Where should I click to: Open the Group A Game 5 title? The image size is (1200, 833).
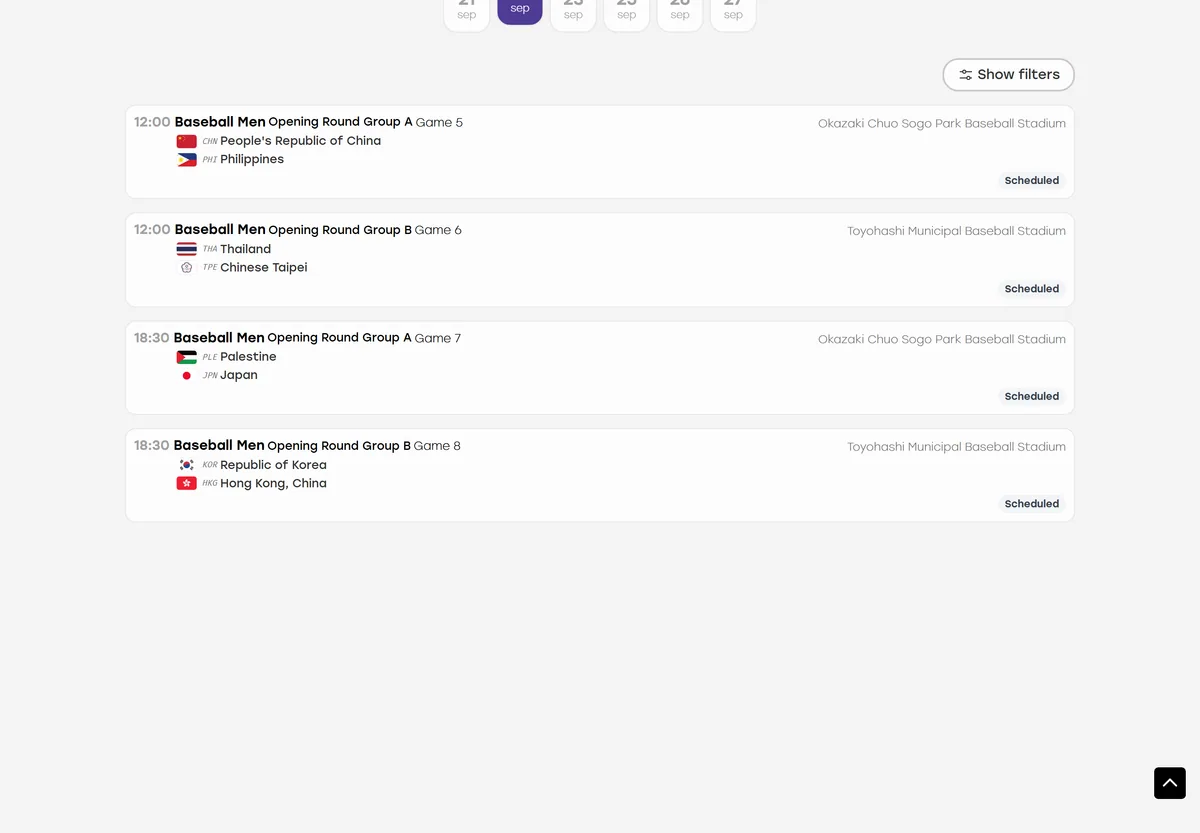tap(319, 122)
